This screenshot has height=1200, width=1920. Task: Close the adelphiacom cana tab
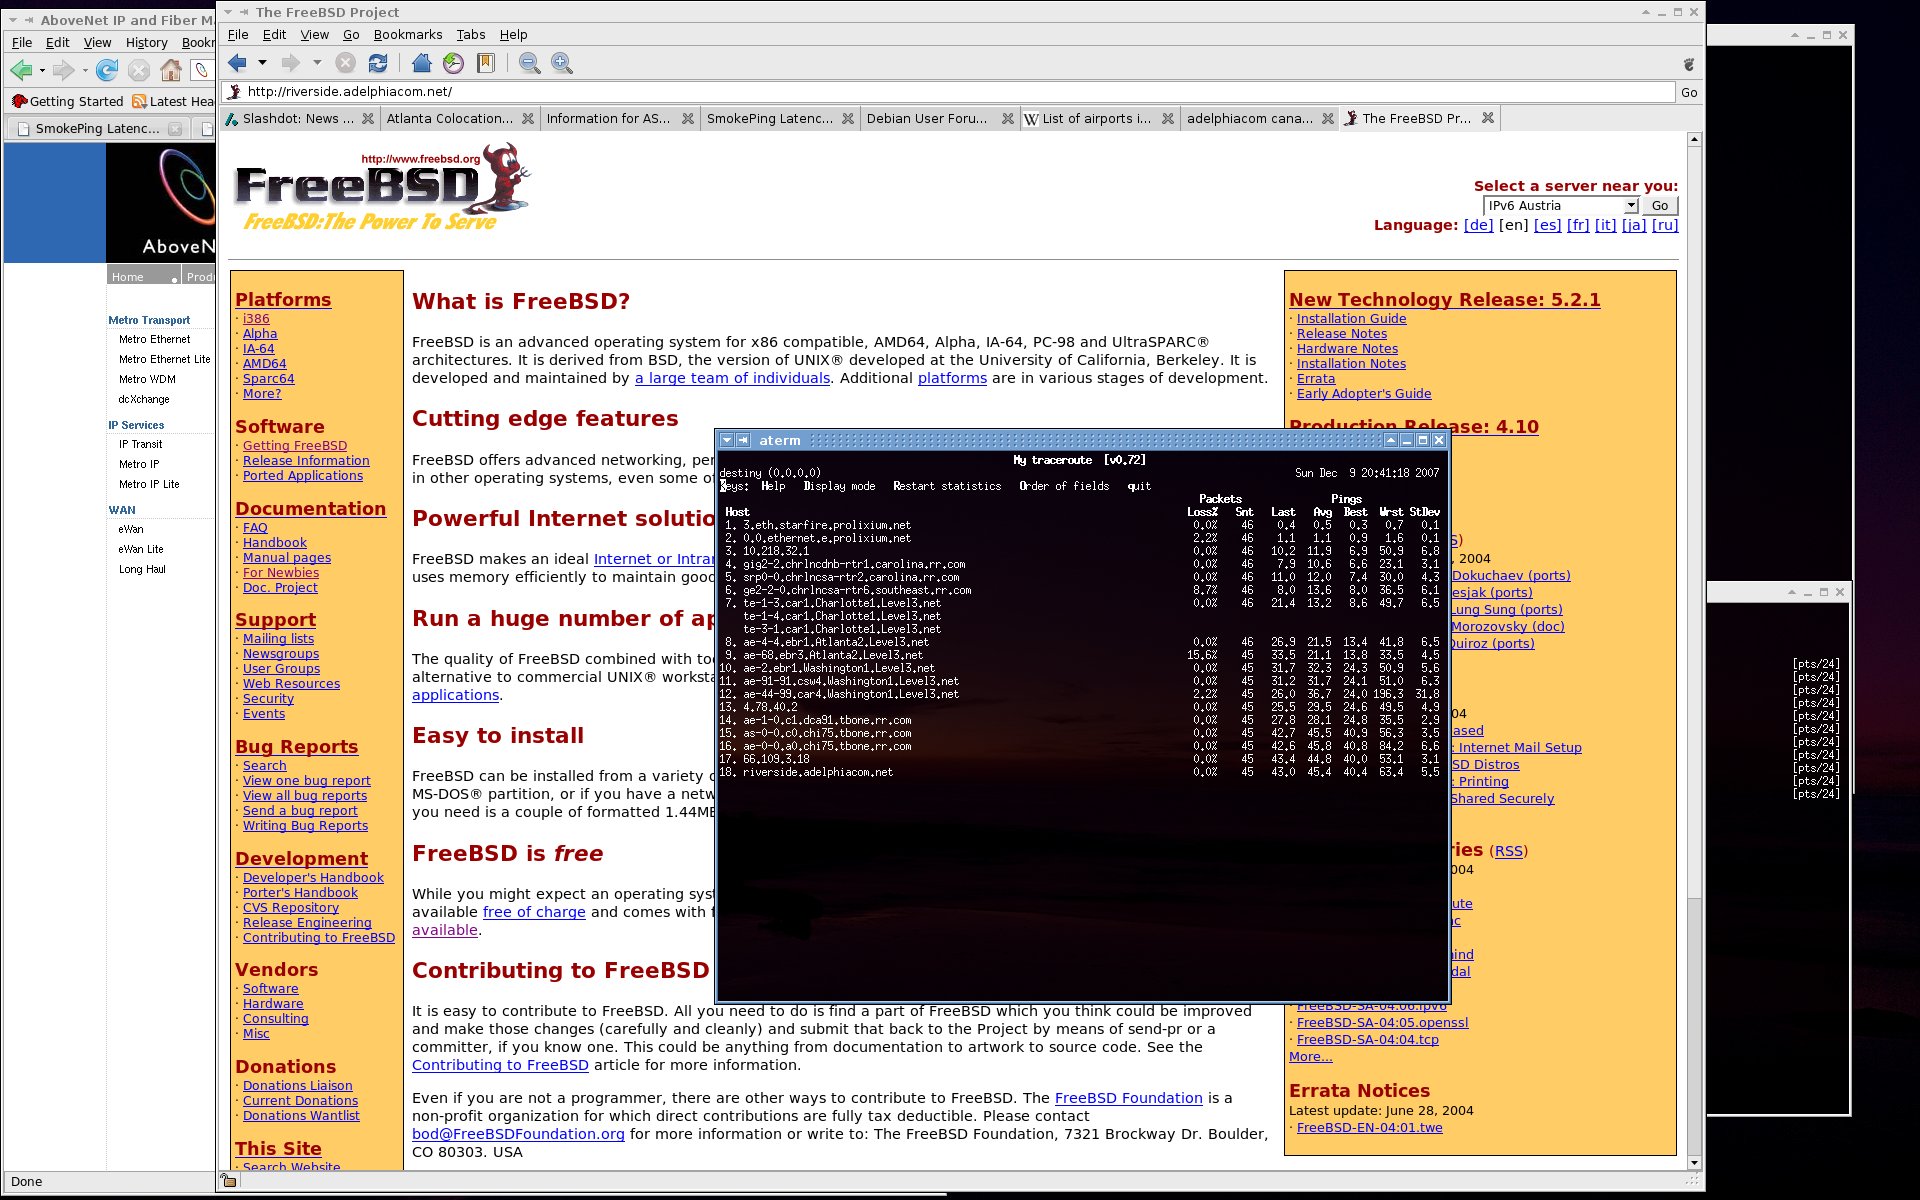coord(1328,118)
